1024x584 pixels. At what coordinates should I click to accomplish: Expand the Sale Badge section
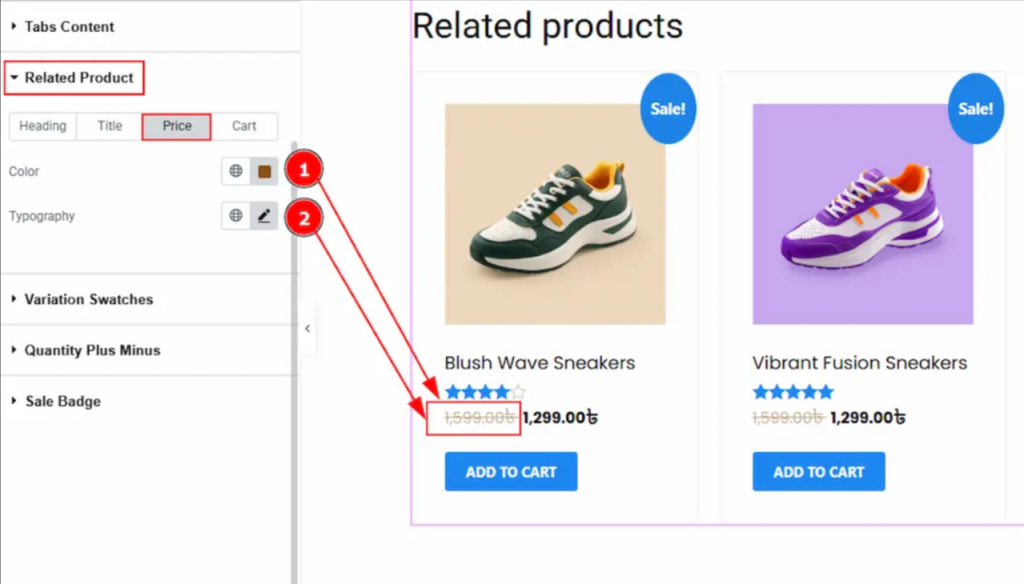(62, 401)
